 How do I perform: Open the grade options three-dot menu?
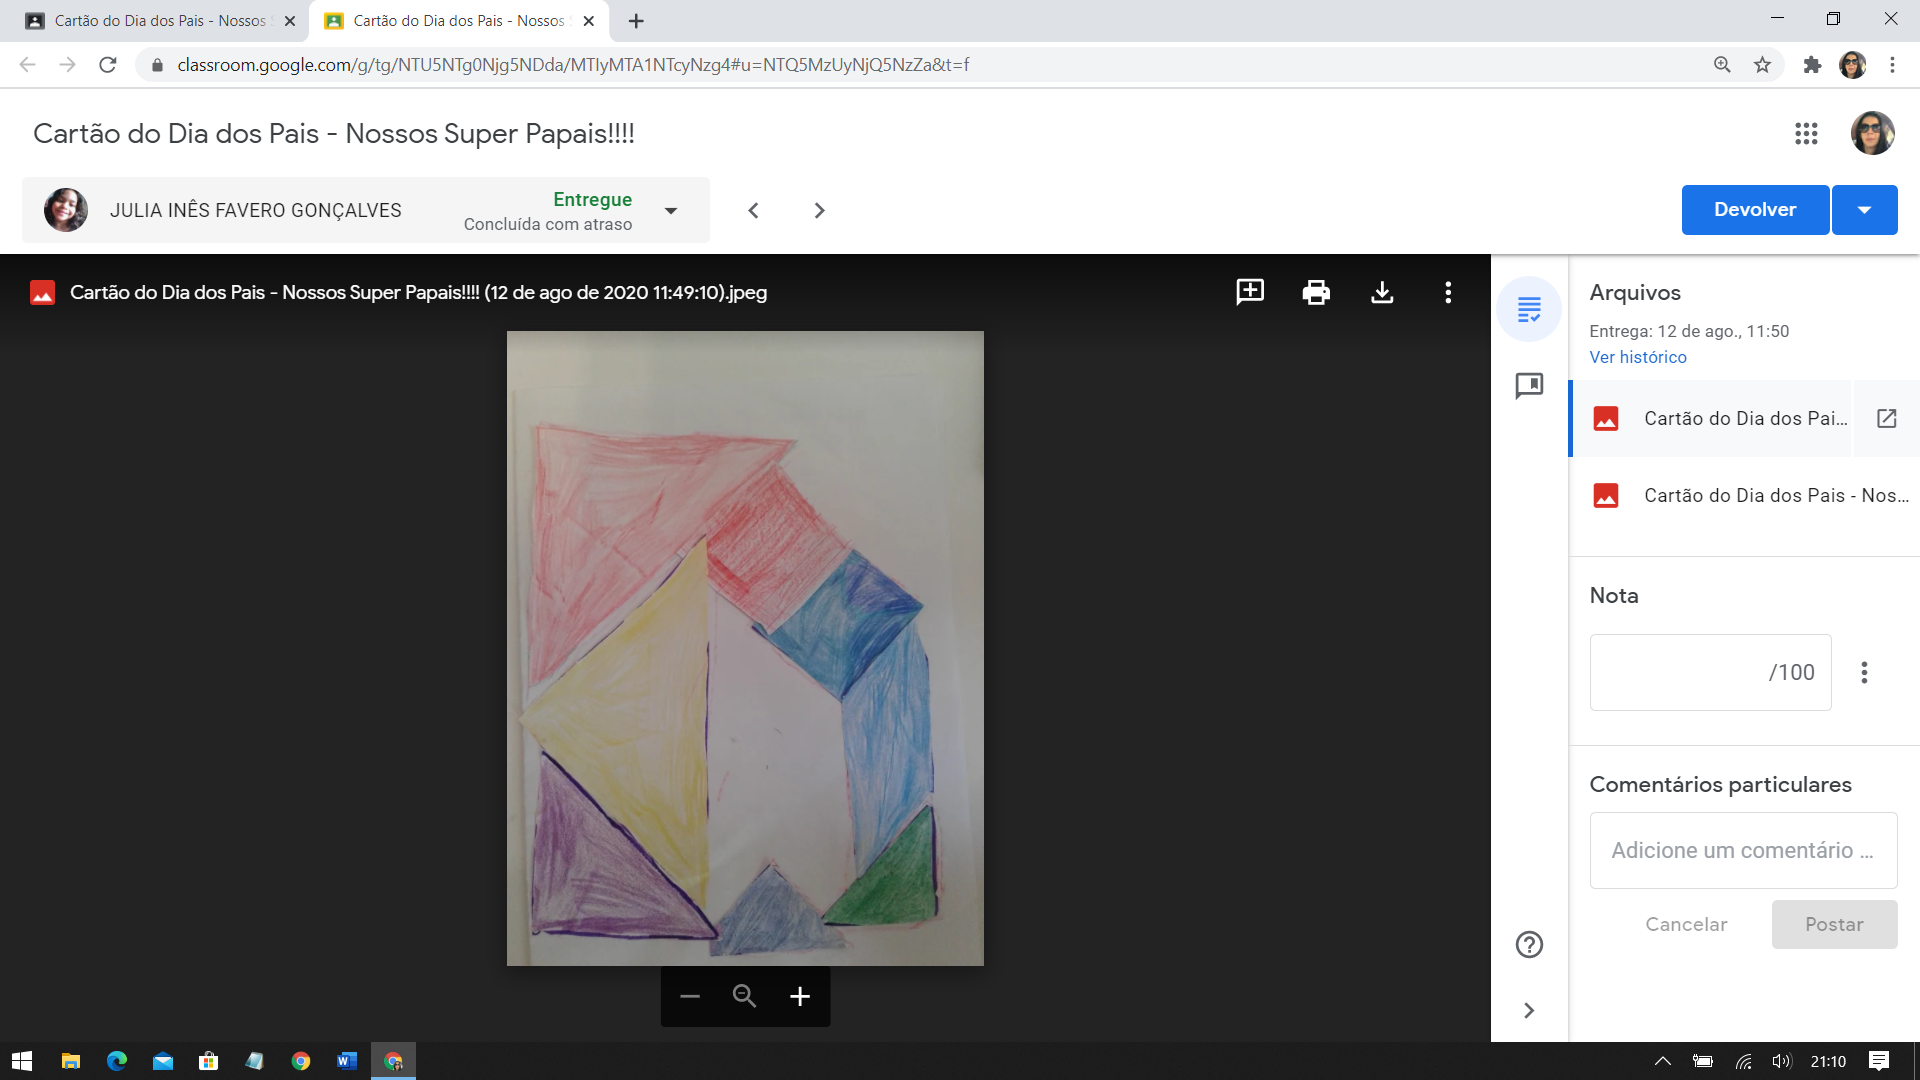point(1864,672)
